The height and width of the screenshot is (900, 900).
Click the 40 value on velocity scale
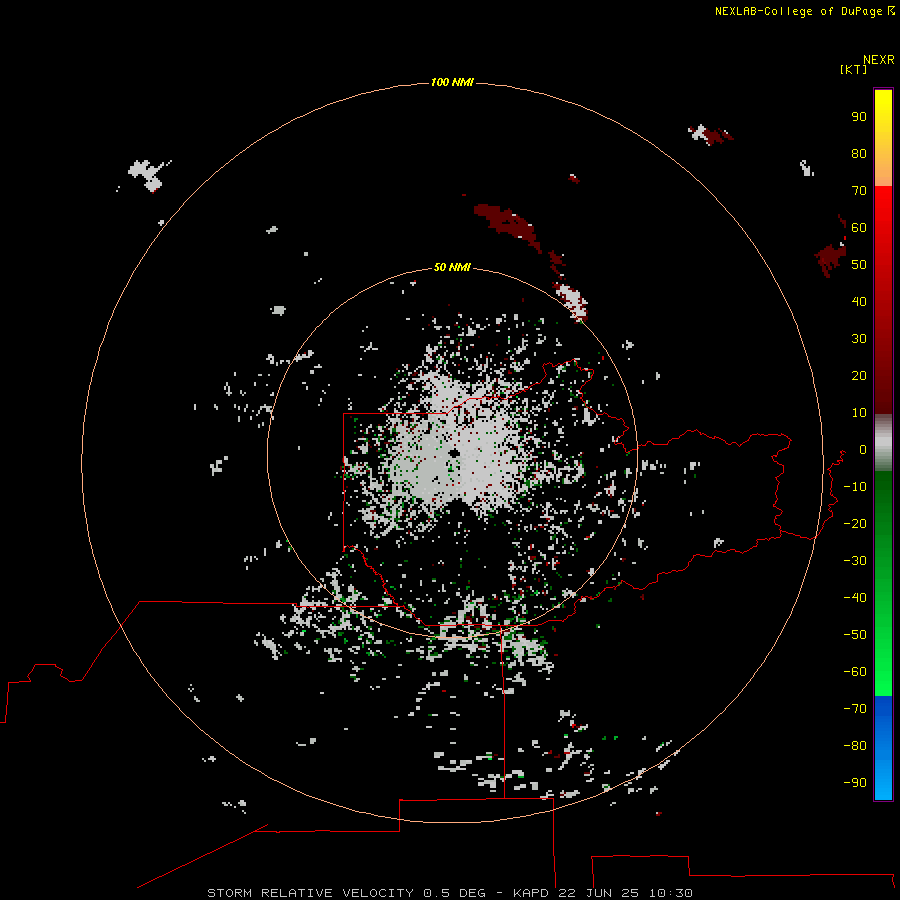[x=859, y=301]
